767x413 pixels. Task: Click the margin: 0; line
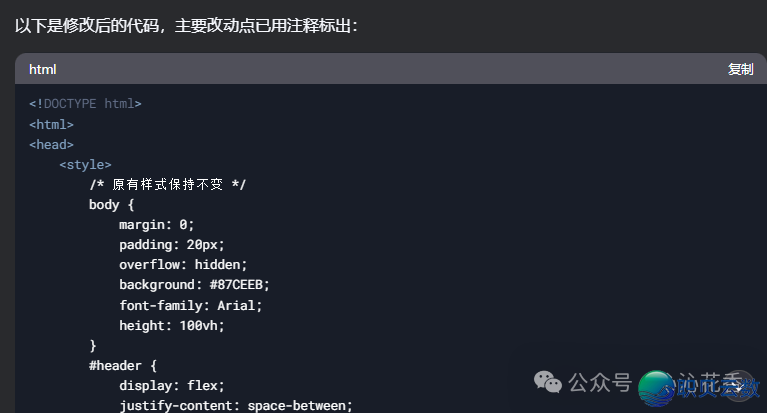157,225
